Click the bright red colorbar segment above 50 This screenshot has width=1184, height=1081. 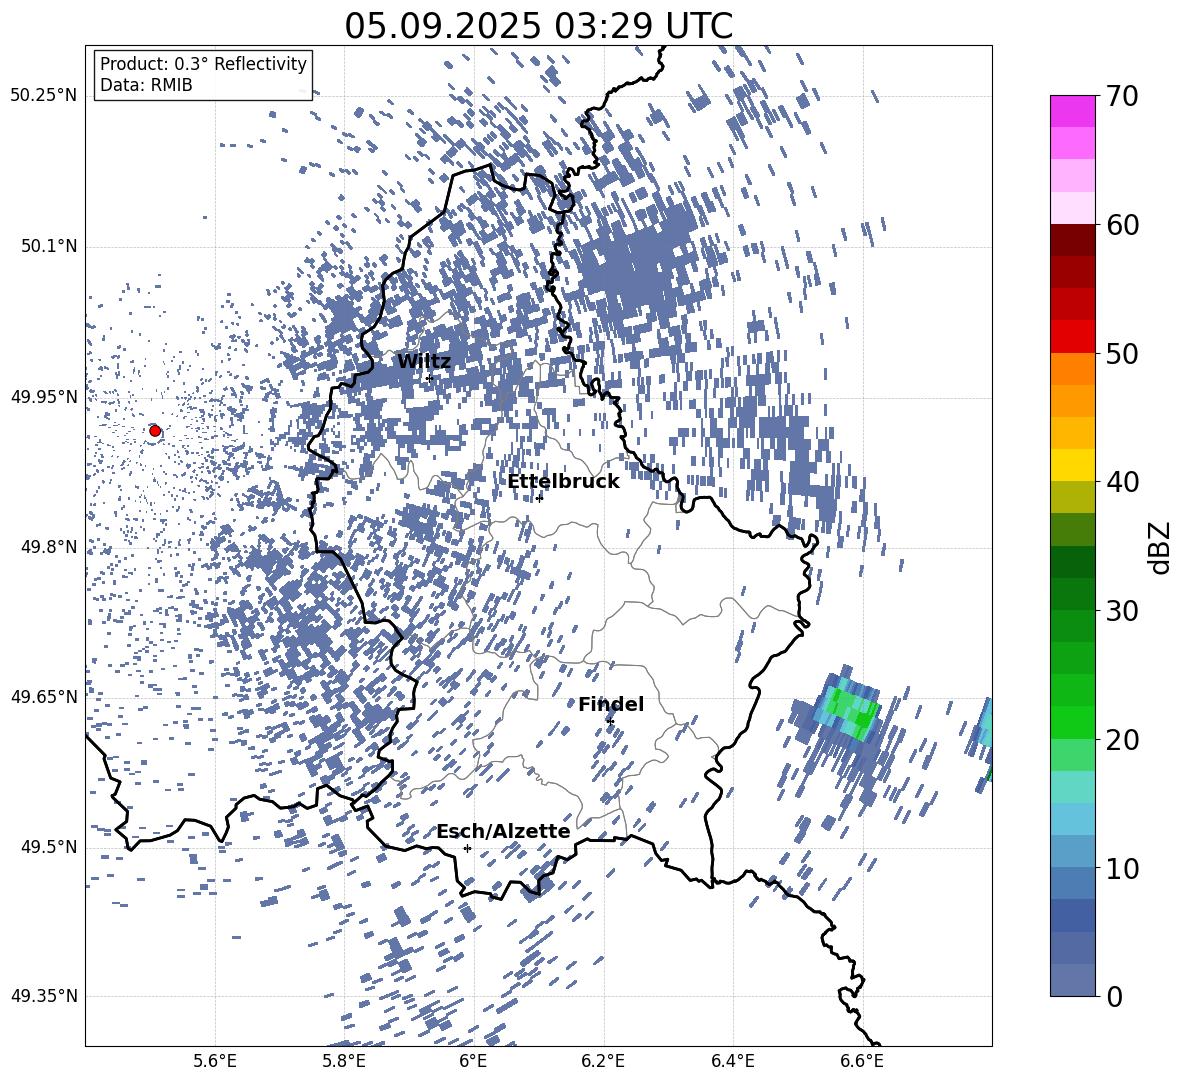tap(1073, 337)
